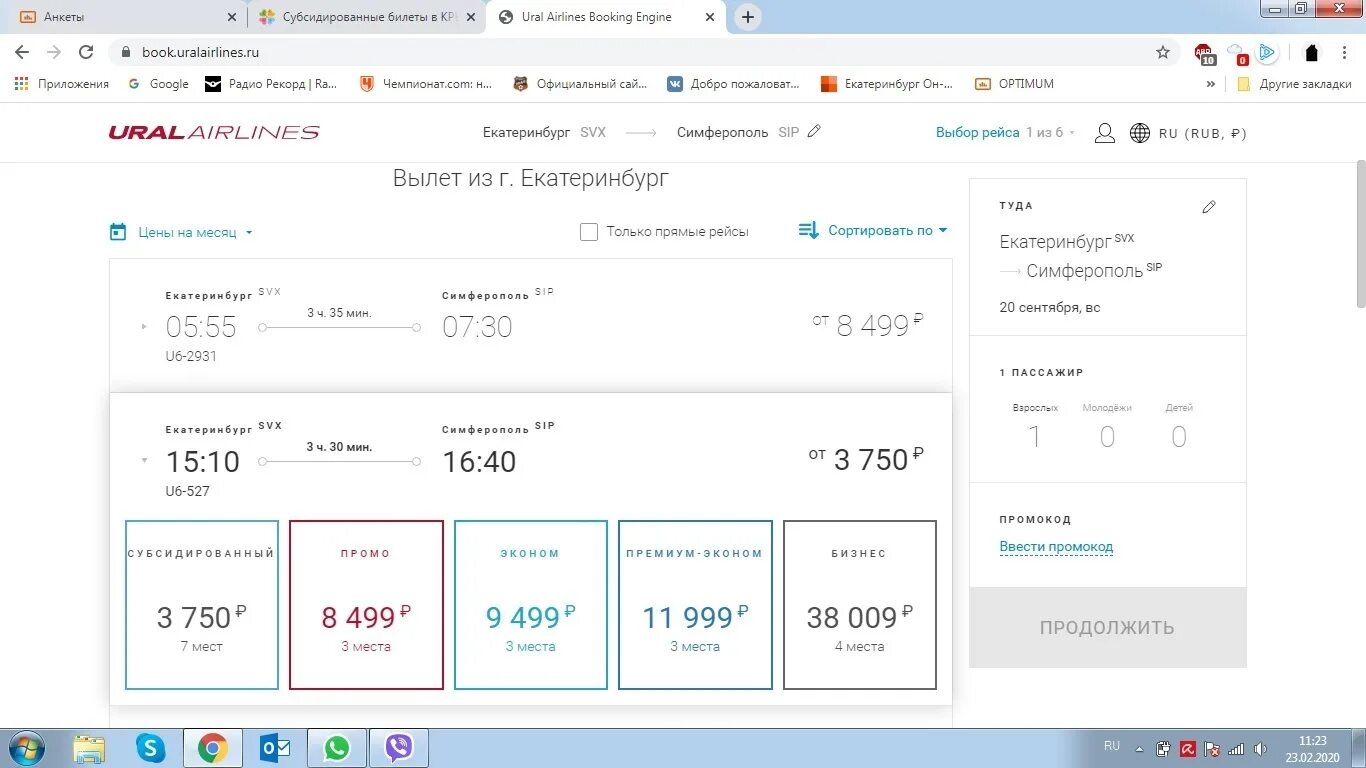Click the Ural Airlines logo
The image size is (1366, 768).
tap(214, 132)
